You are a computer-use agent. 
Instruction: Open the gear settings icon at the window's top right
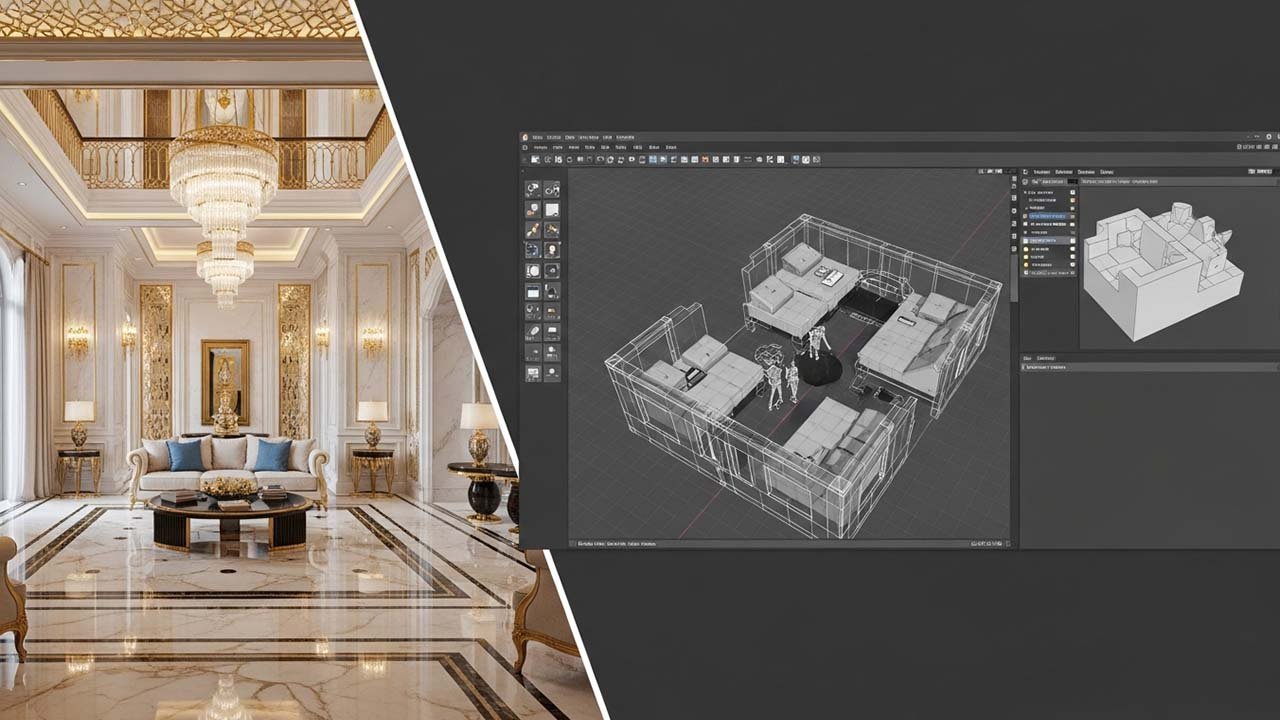[x=1268, y=137]
